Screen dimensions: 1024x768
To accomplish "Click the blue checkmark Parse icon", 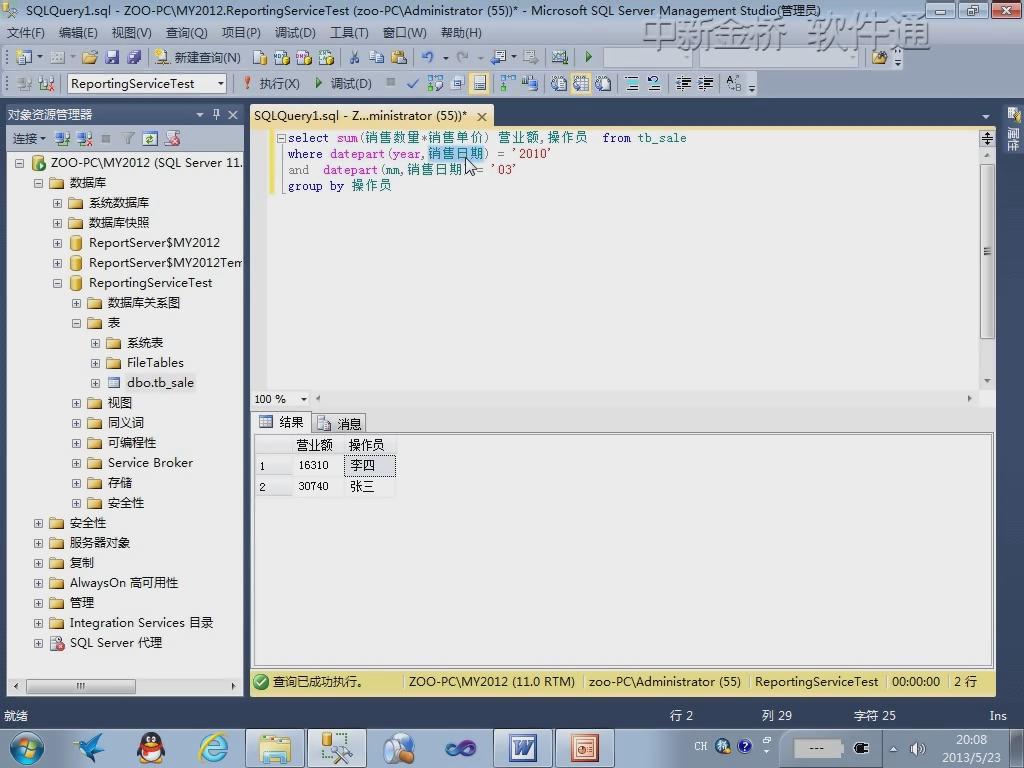I will (412, 84).
